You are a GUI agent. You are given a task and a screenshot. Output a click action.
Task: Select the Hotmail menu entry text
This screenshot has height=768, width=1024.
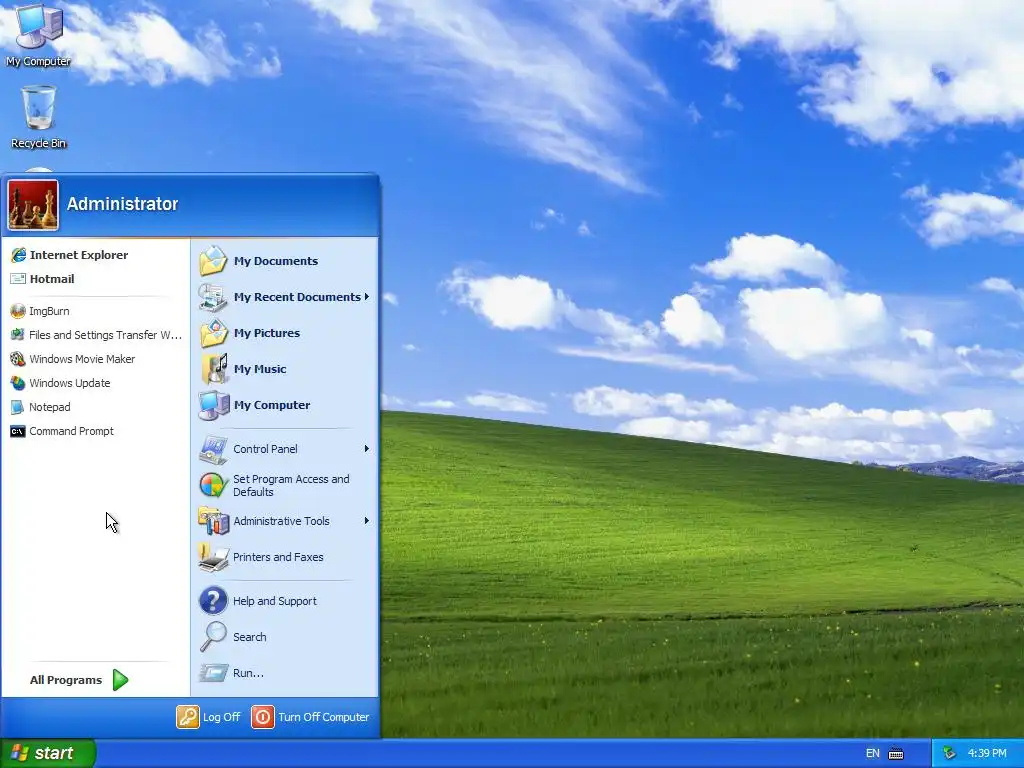[52, 279]
